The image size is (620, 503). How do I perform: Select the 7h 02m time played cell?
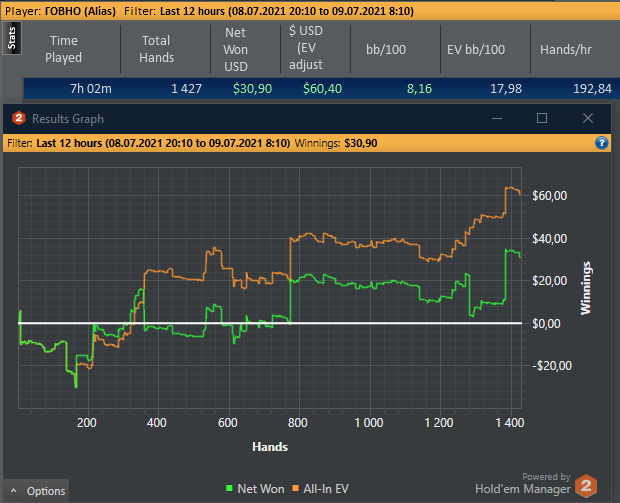tap(91, 89)
